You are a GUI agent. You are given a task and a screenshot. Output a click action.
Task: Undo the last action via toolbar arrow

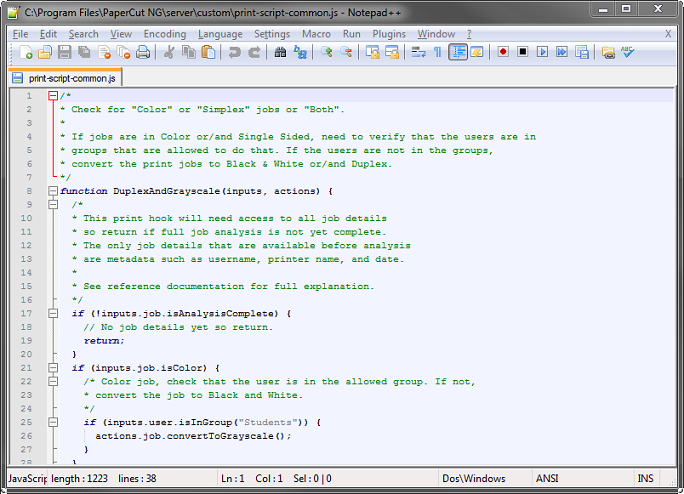coord(234,52)
